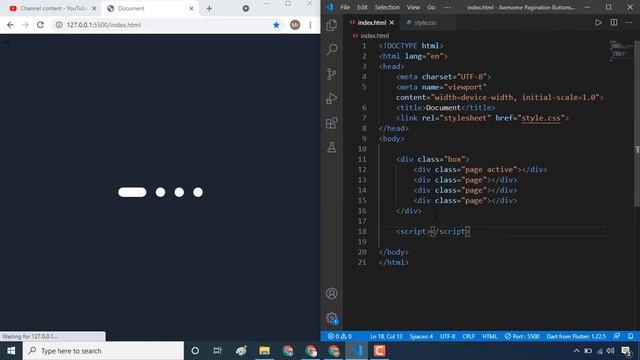Click the site information icon in address bar

(59, 25)
